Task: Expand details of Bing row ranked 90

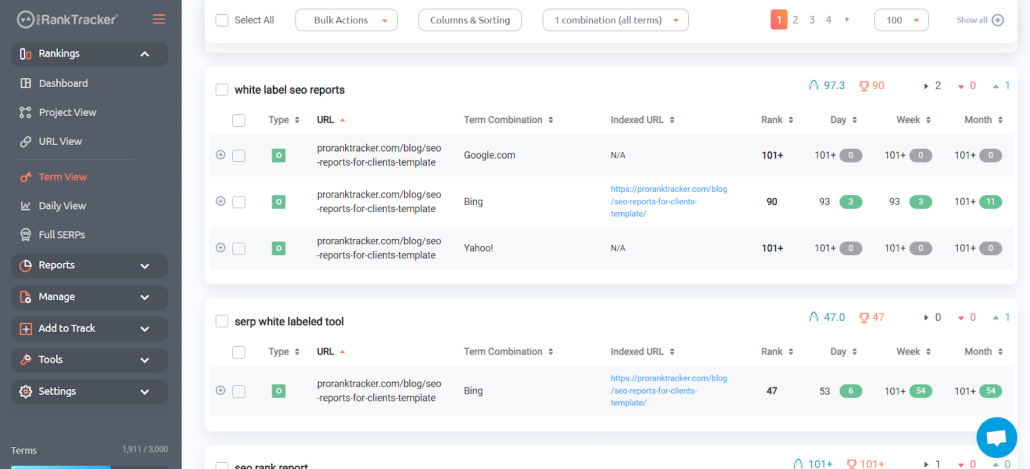Action: click(221, 201)
